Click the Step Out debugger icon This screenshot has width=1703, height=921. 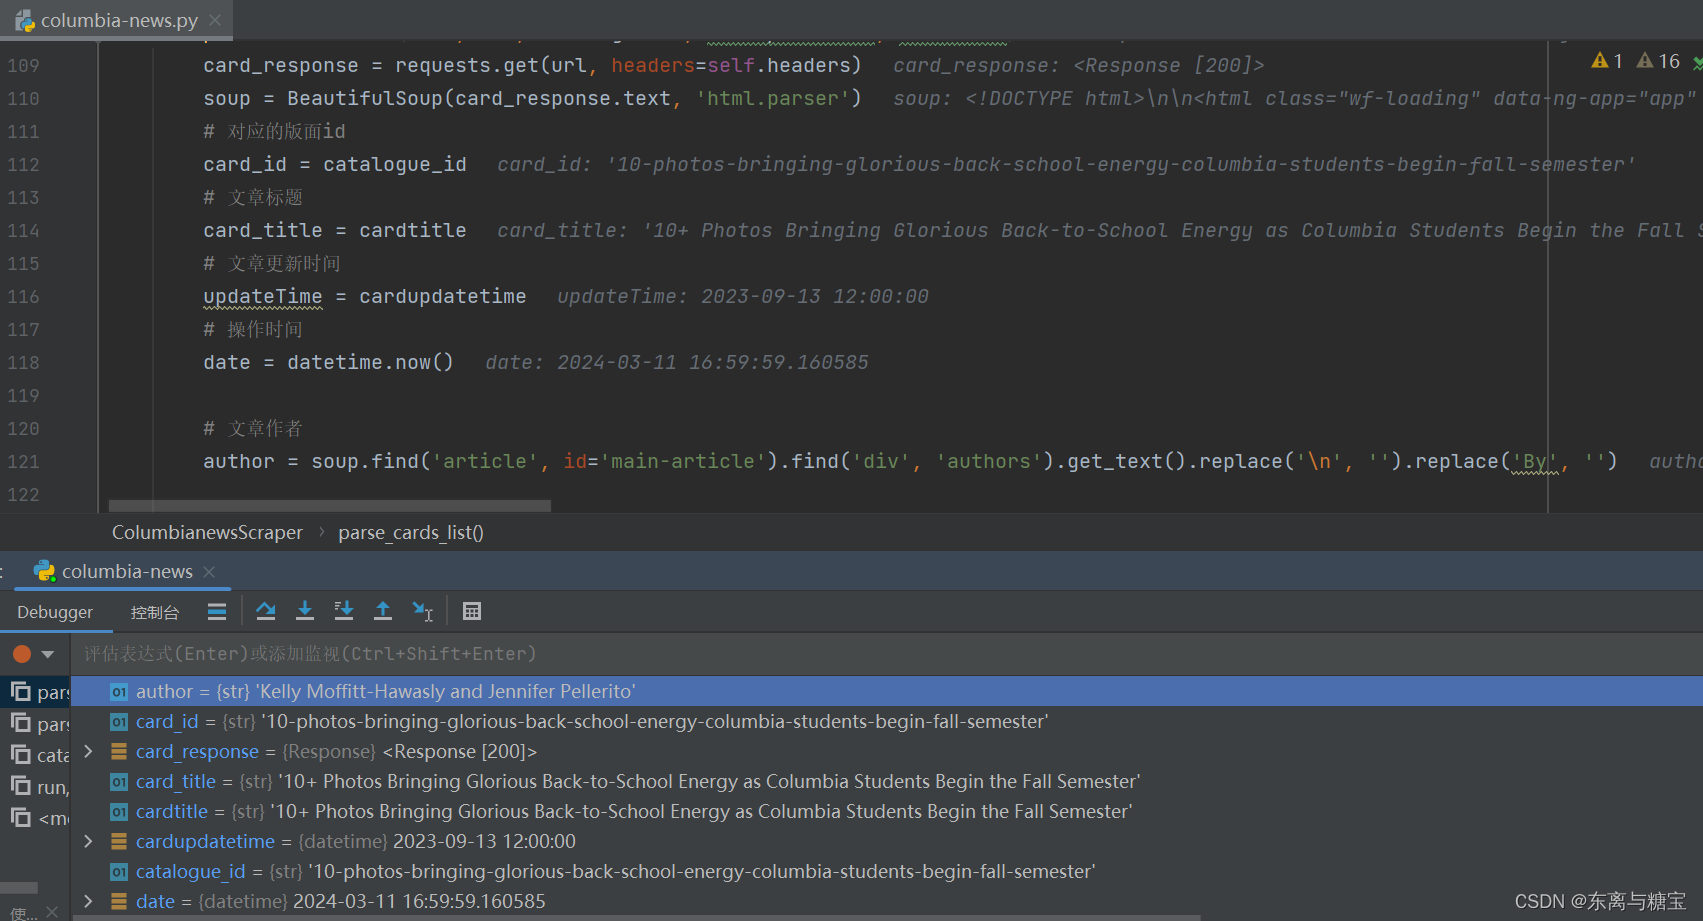coord(383,611)
